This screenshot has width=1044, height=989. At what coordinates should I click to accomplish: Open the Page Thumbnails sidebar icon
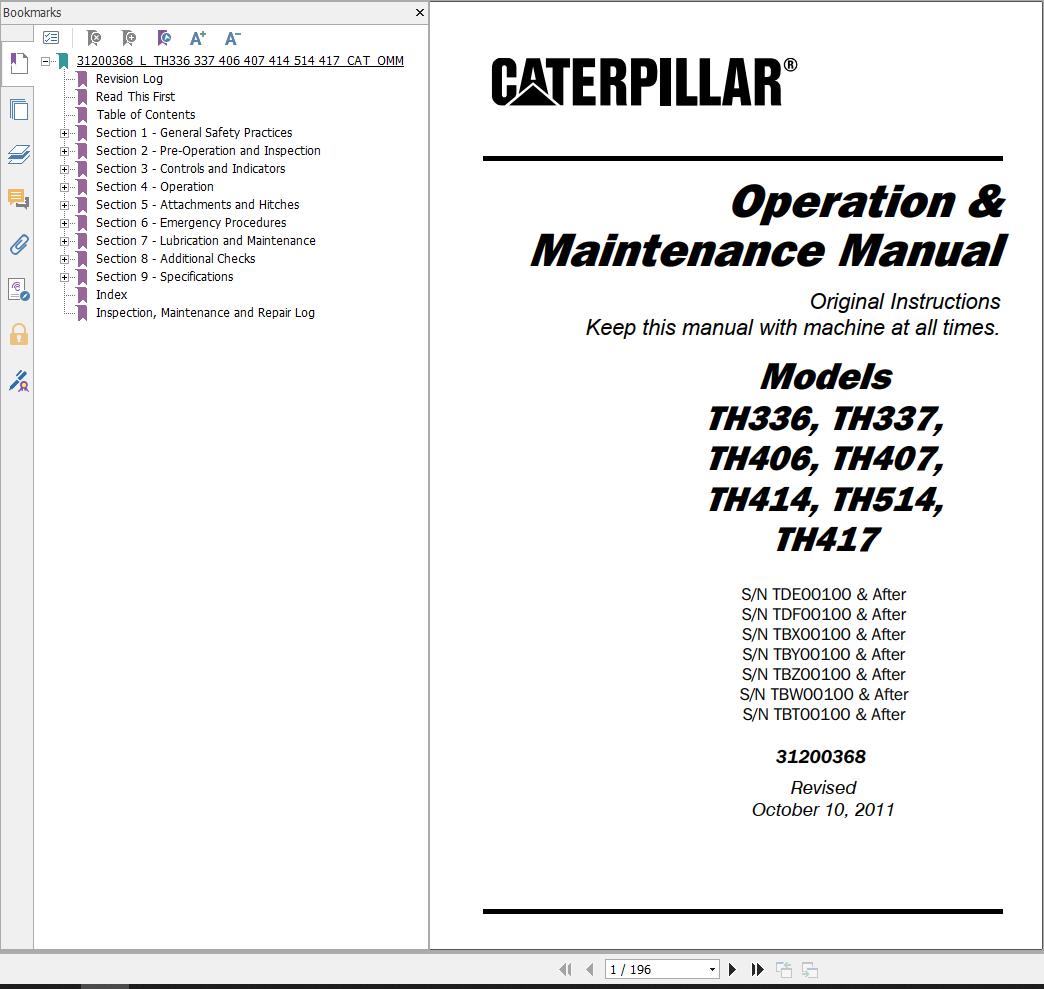click(x=19, y=109)
